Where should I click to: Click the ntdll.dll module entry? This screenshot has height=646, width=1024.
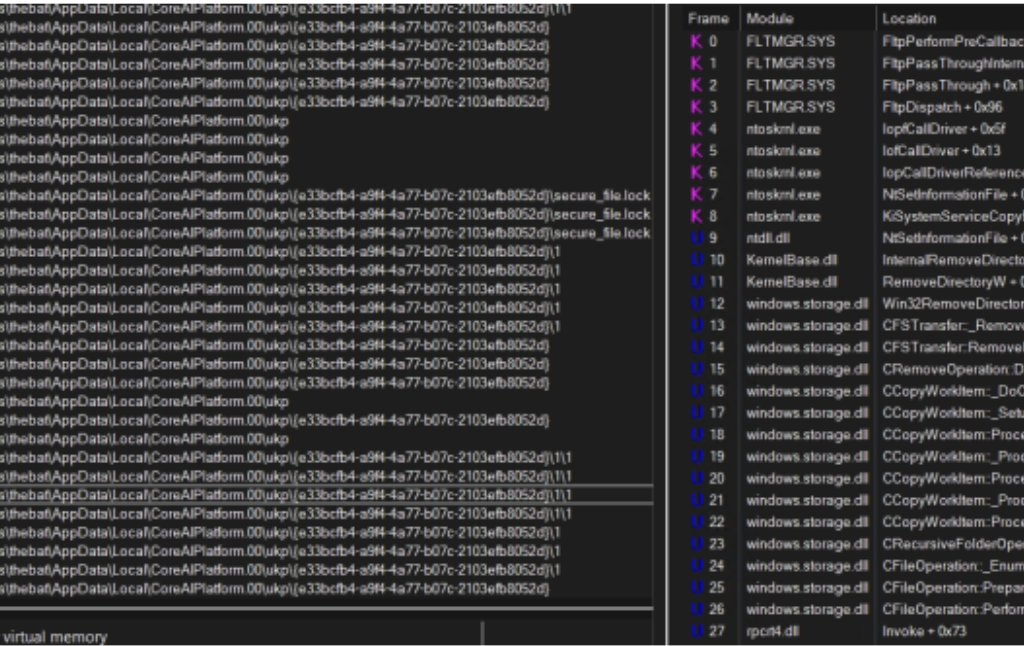pos(768,238)
